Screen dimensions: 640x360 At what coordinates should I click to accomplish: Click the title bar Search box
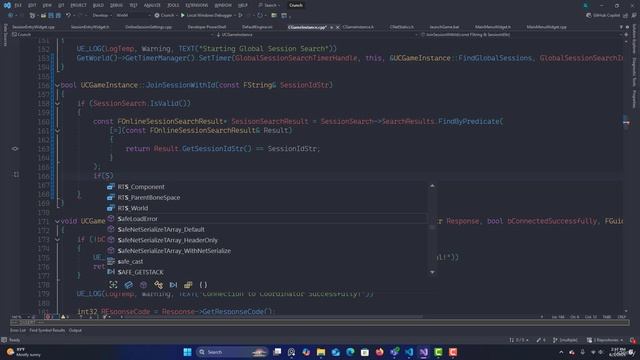(269, 5)
